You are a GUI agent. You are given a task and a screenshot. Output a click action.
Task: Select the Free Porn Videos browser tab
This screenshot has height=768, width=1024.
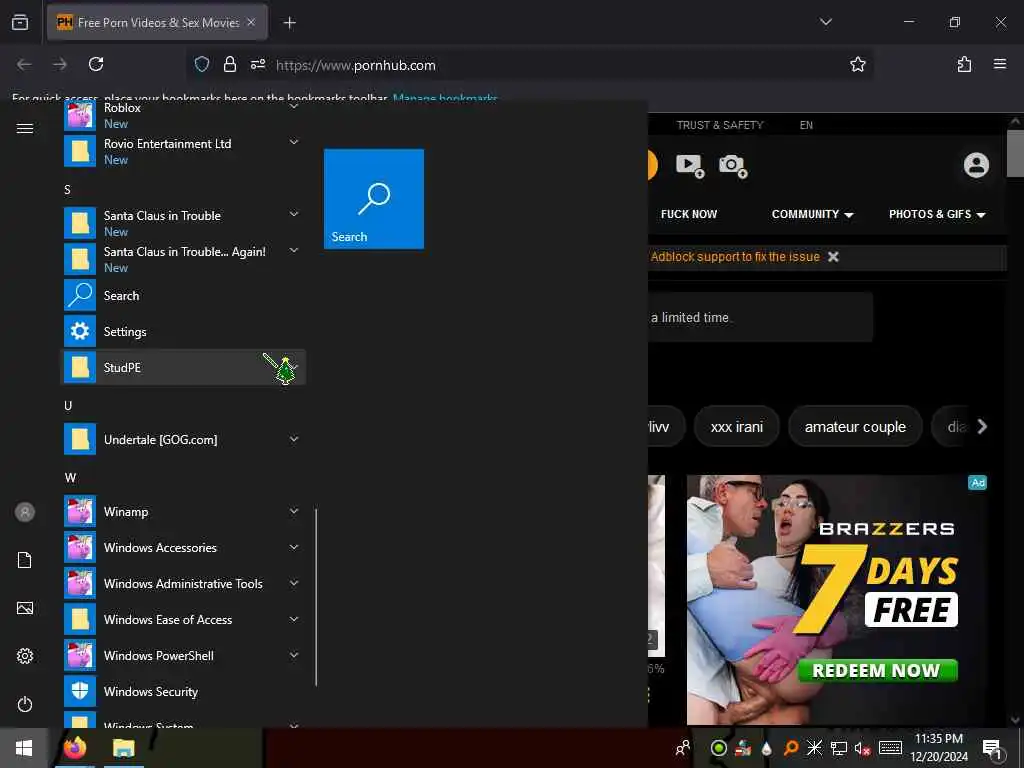(157, 22)
